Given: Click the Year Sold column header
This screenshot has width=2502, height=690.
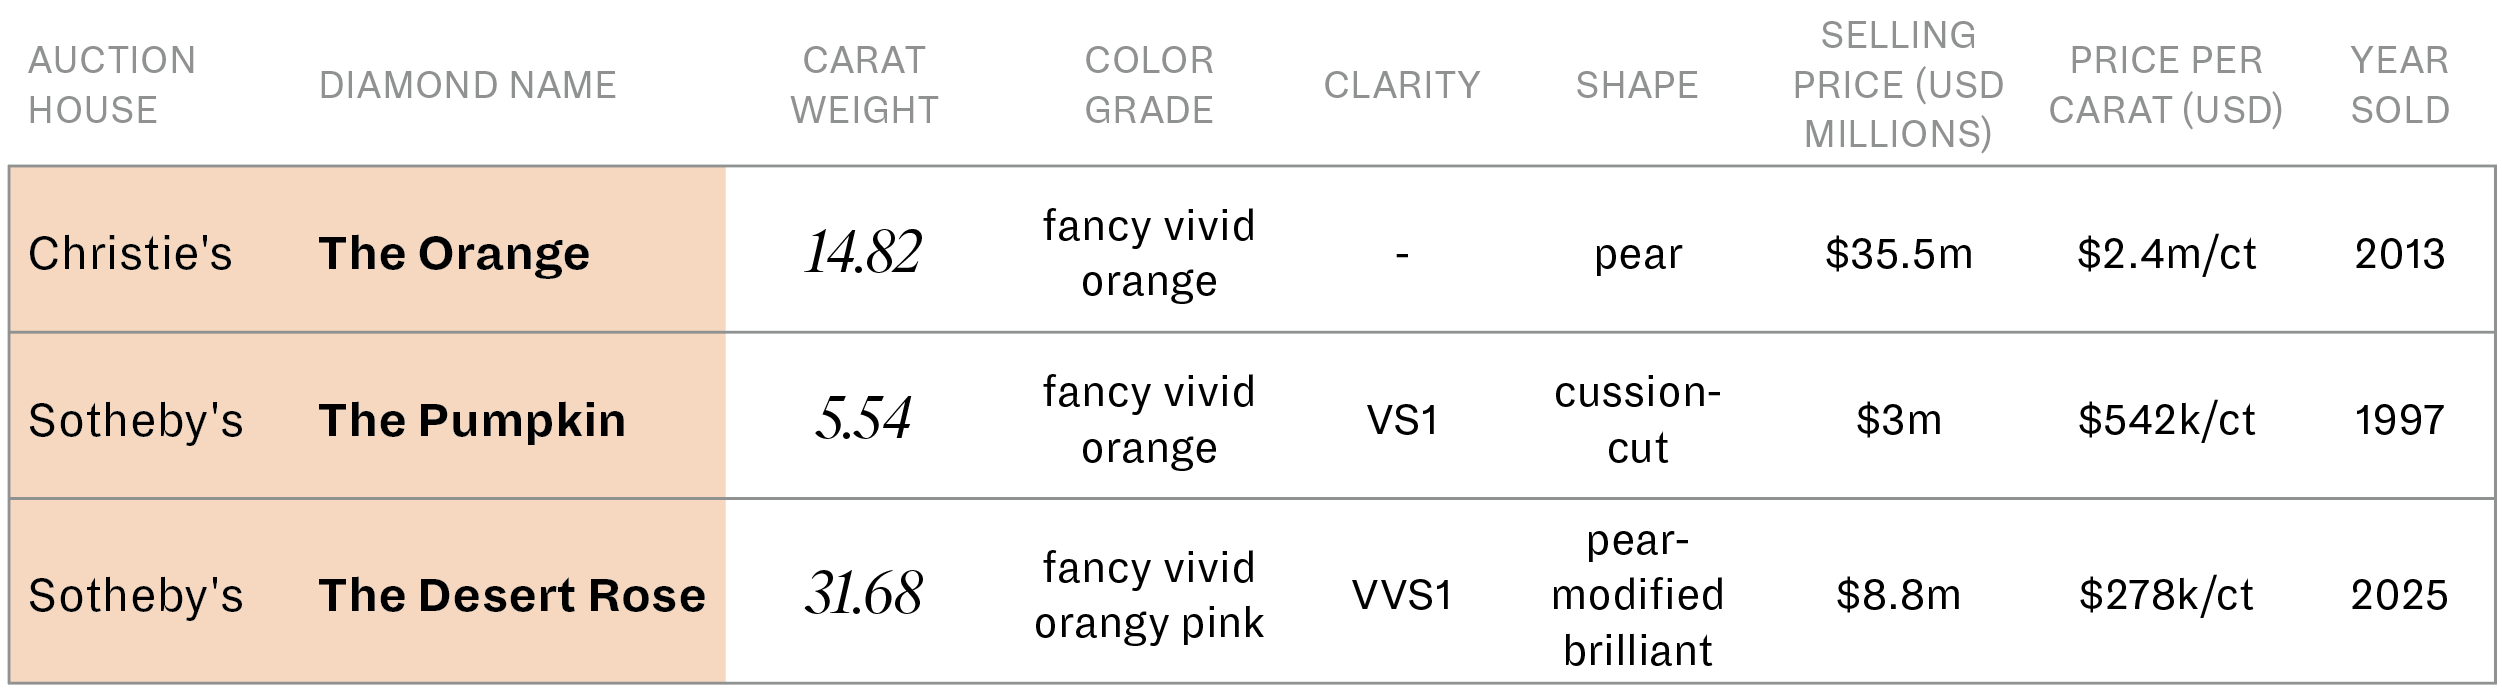Looking at the screenshot, I should coord(2399,85).
